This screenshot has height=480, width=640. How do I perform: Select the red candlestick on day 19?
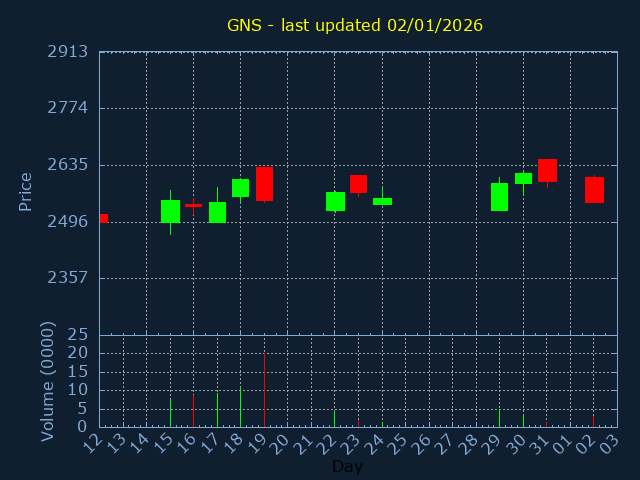pos(264,184)
